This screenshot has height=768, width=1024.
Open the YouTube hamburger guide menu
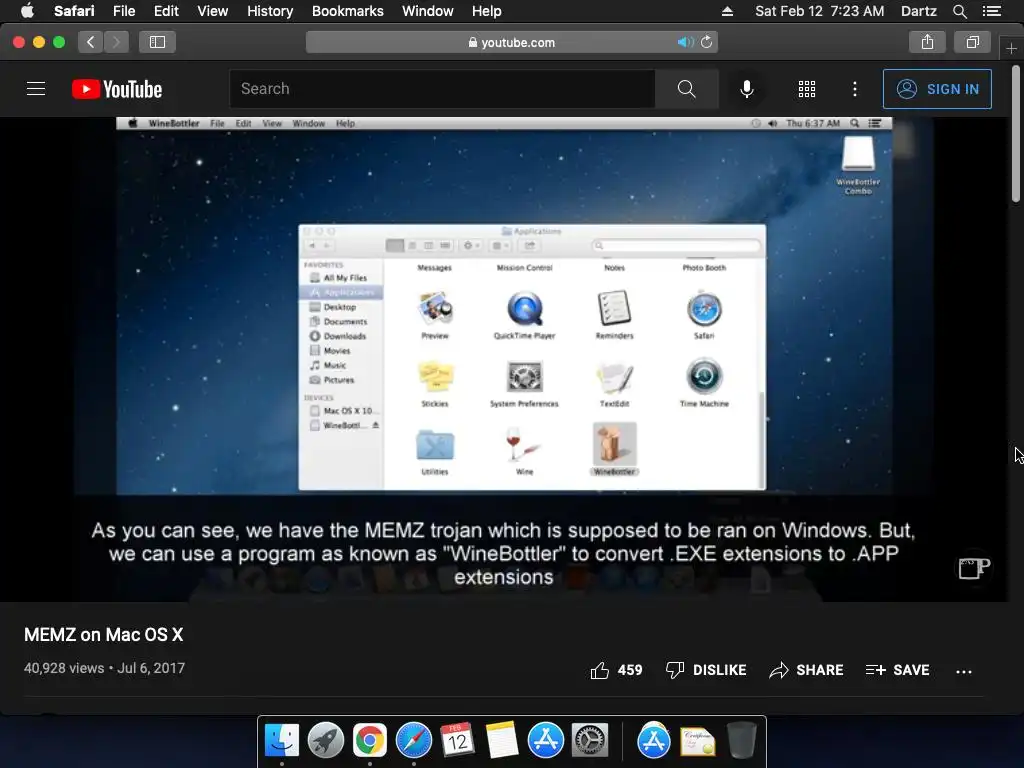[36, 89]
